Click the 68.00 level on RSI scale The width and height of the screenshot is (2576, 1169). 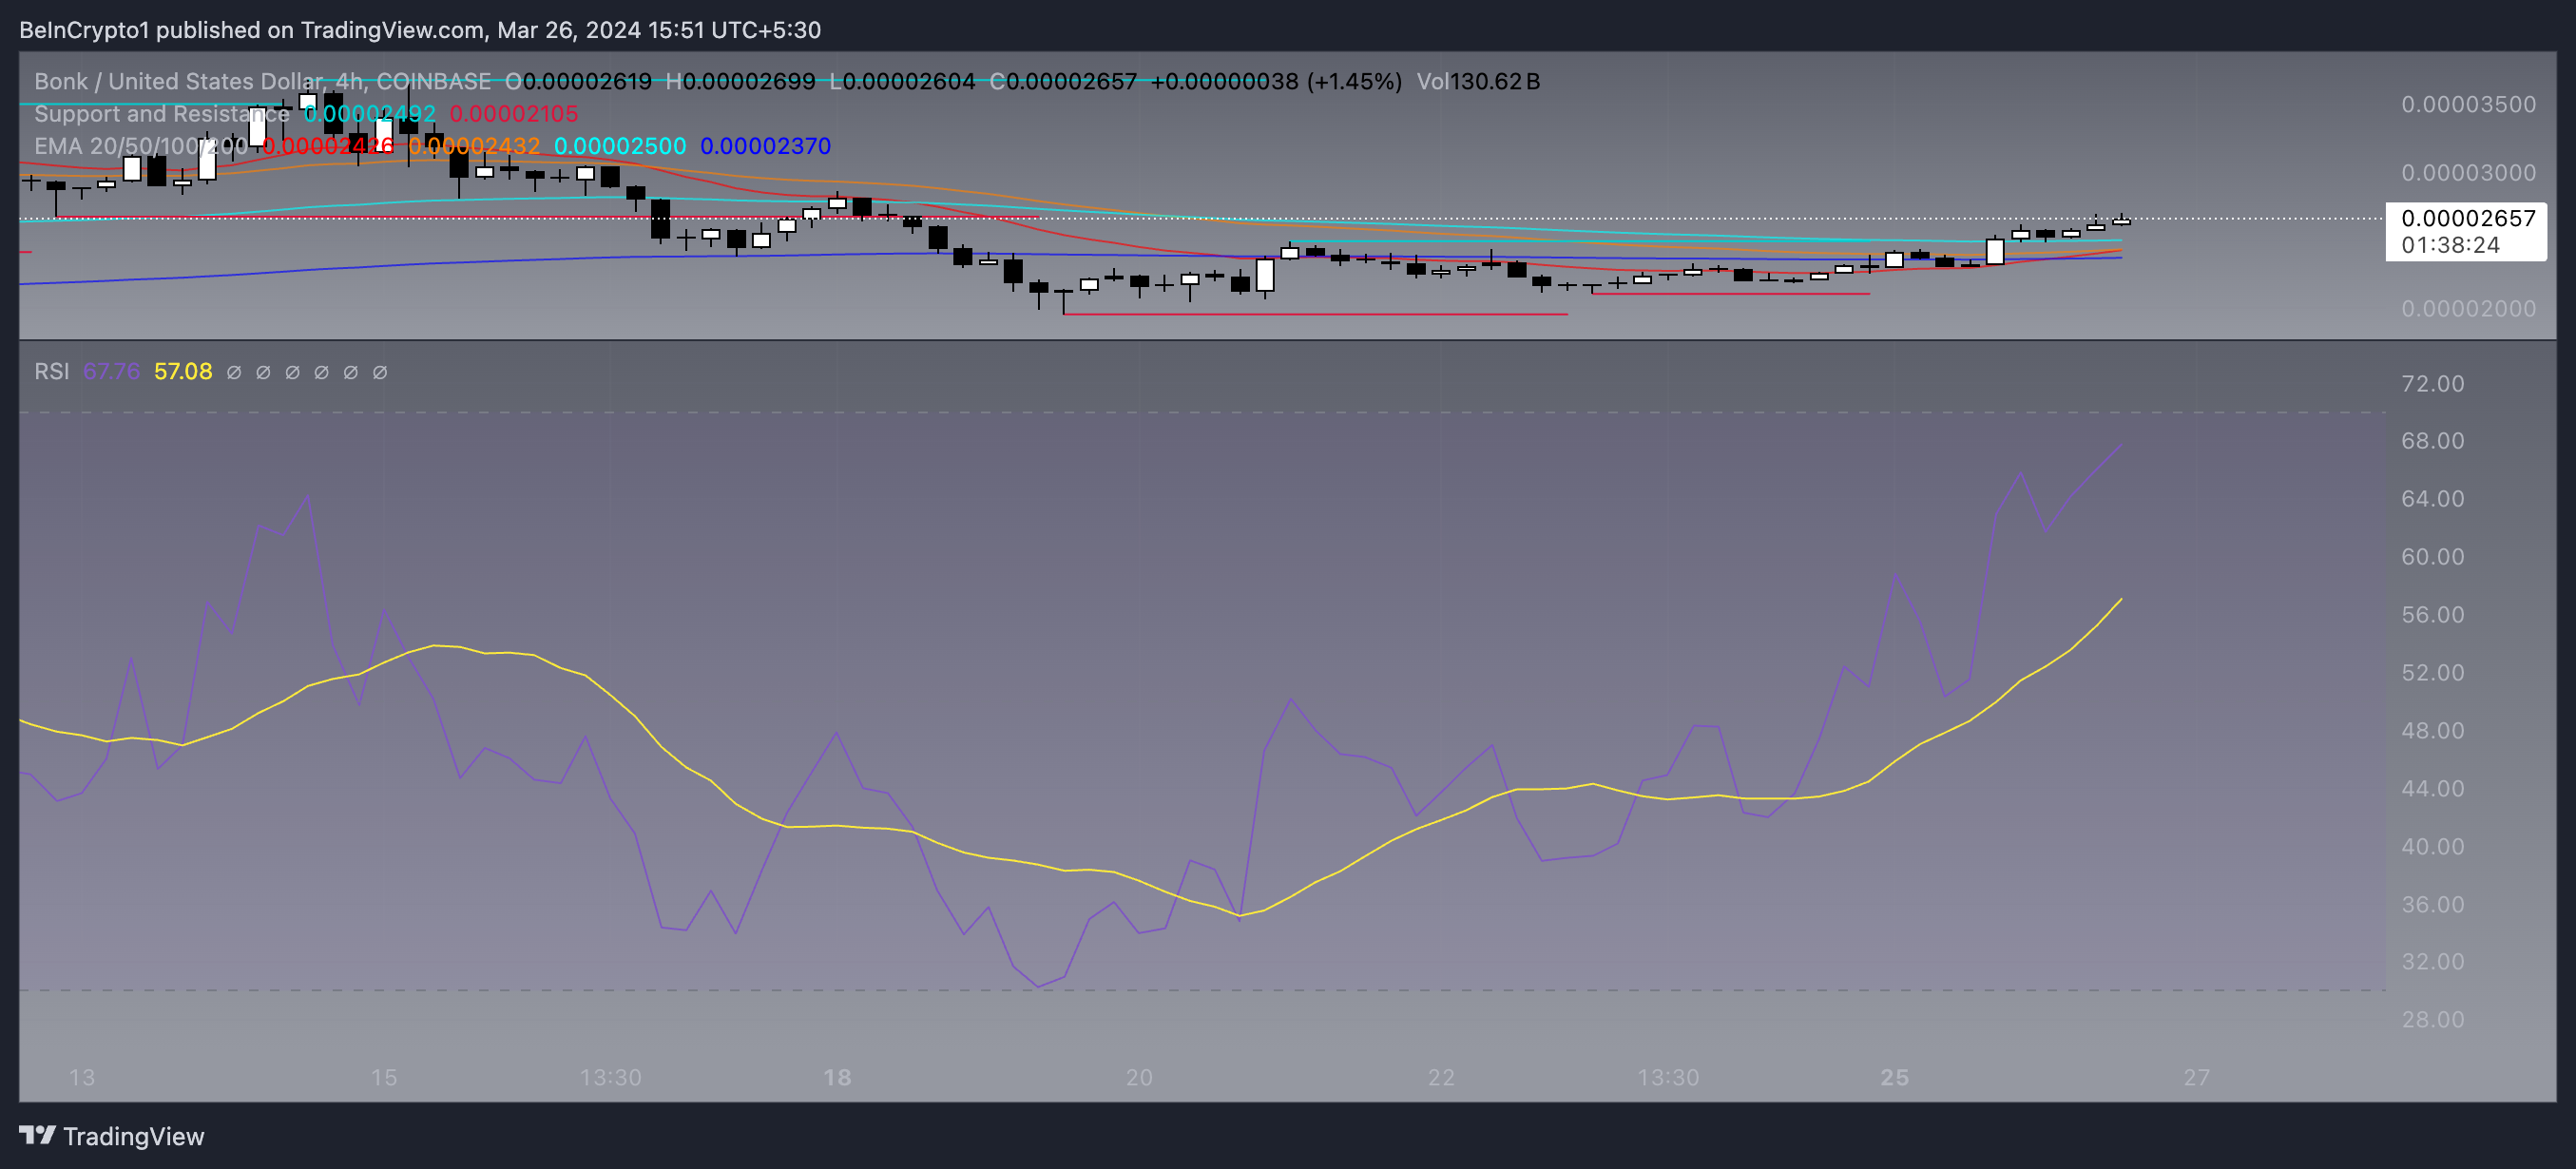(x=2432, y=441)
